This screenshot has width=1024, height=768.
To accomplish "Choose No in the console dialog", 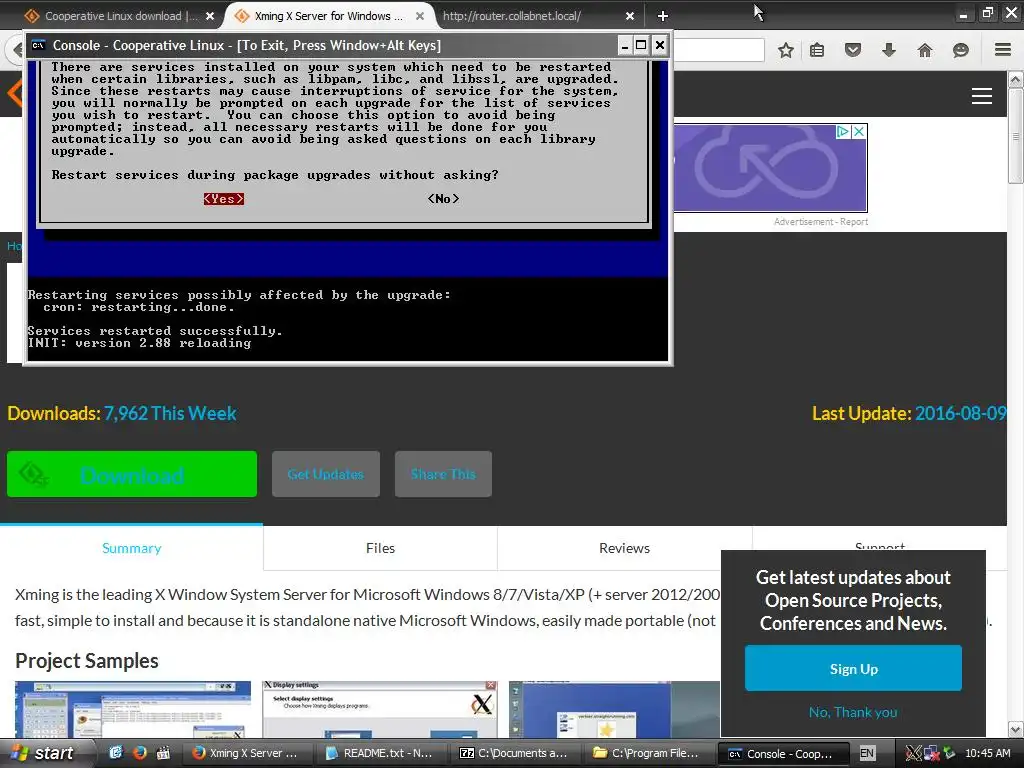I will (x=443, y=199).
